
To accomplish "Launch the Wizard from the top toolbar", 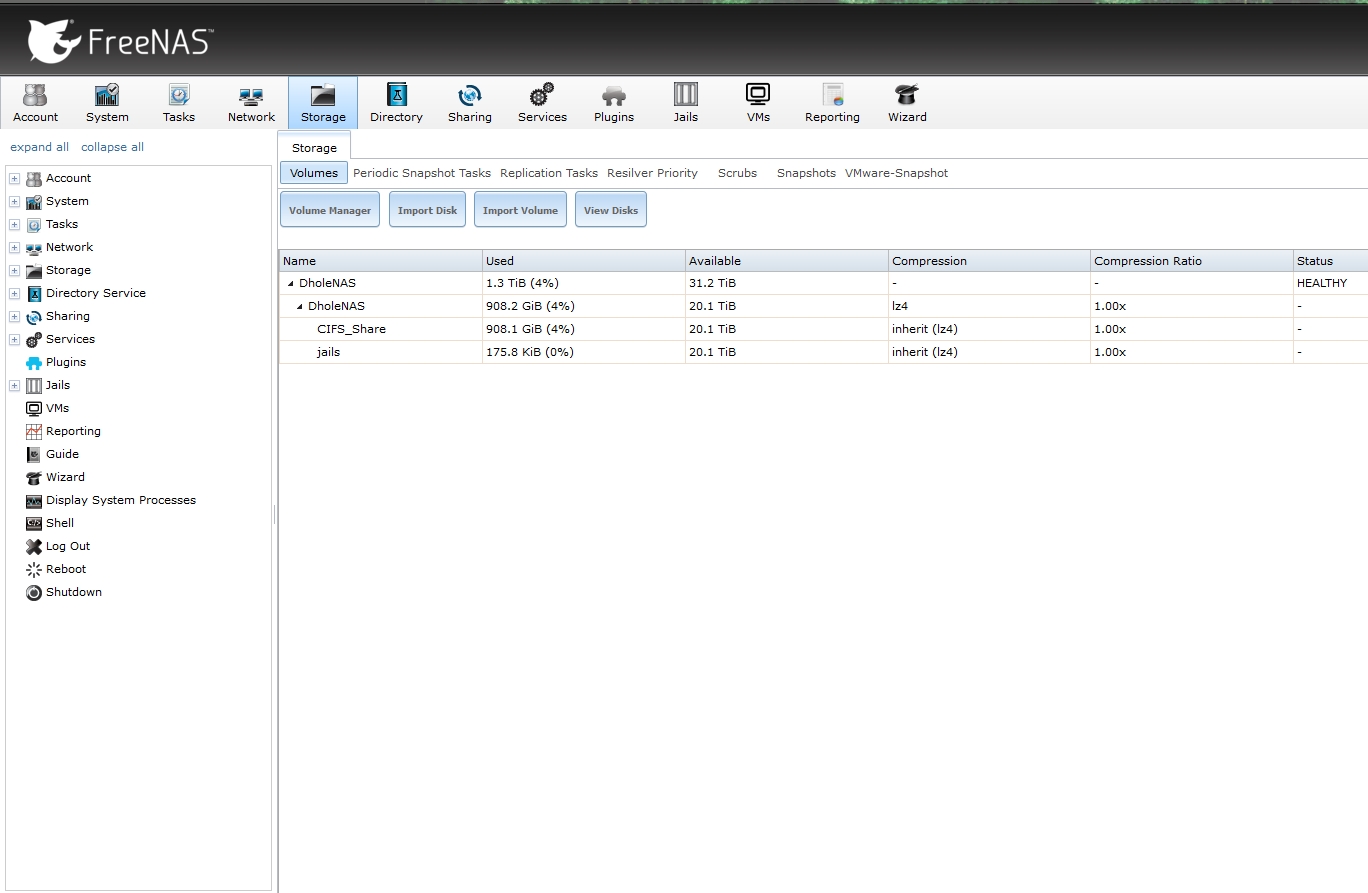I will pyautogui.click(x=907, y=103).
